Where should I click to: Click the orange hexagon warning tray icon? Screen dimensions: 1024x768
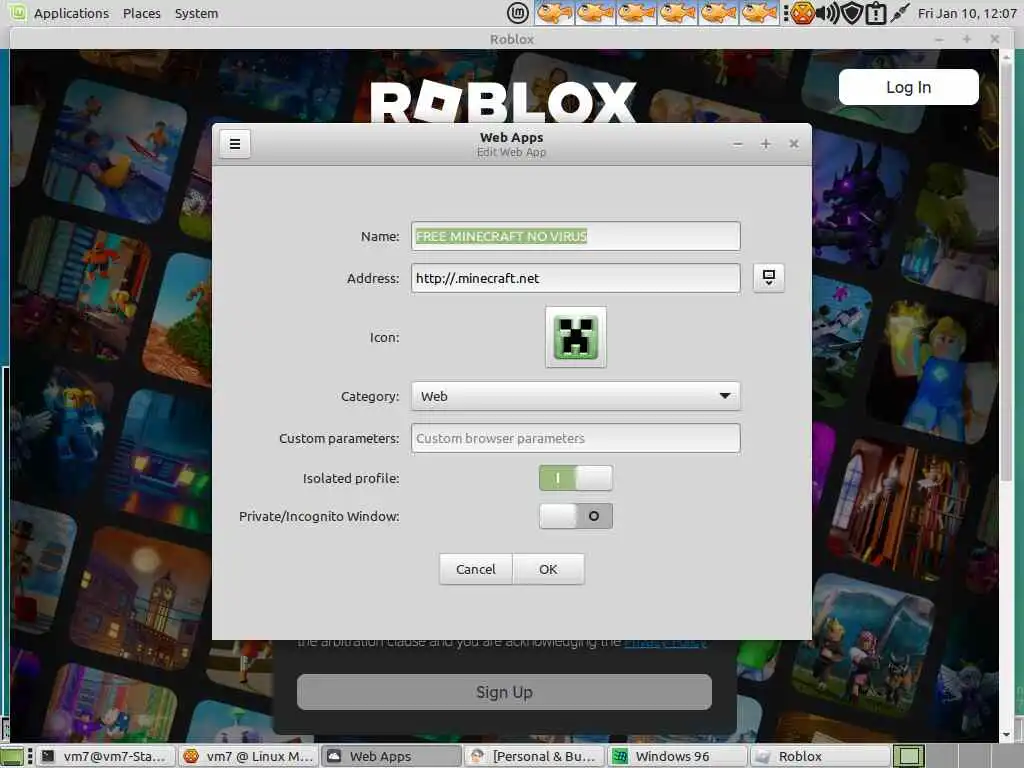coord(801,13)
